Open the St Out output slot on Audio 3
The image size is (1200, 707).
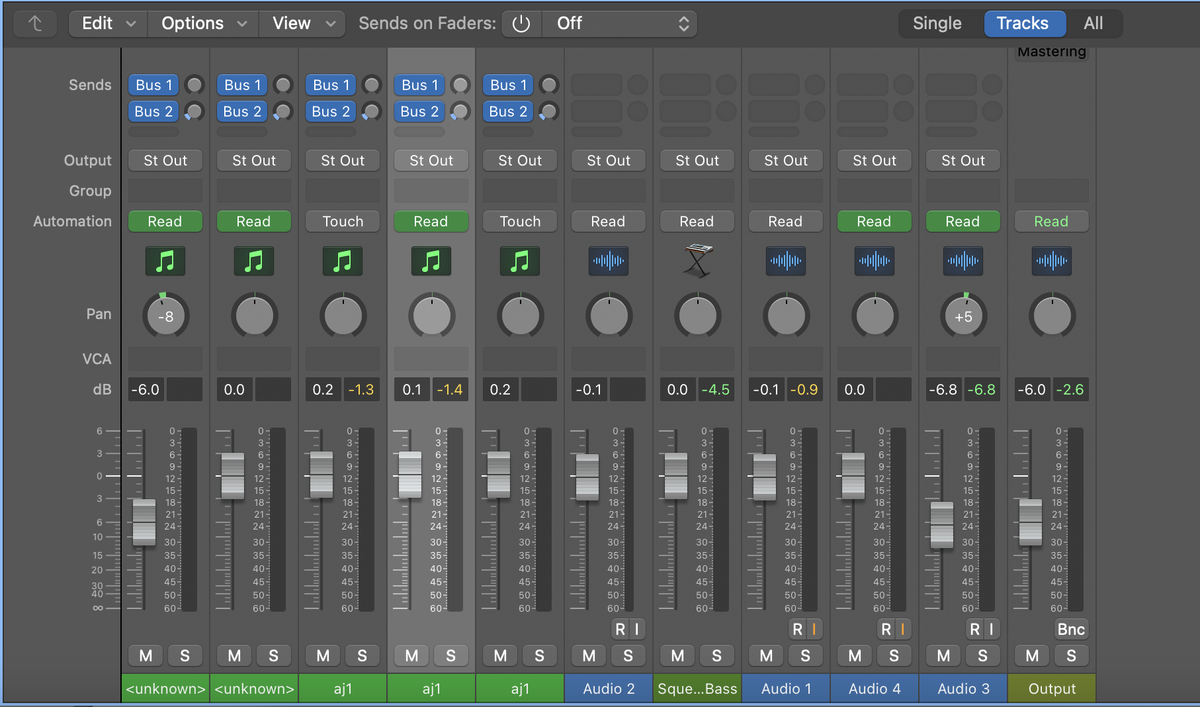(963, 160)
